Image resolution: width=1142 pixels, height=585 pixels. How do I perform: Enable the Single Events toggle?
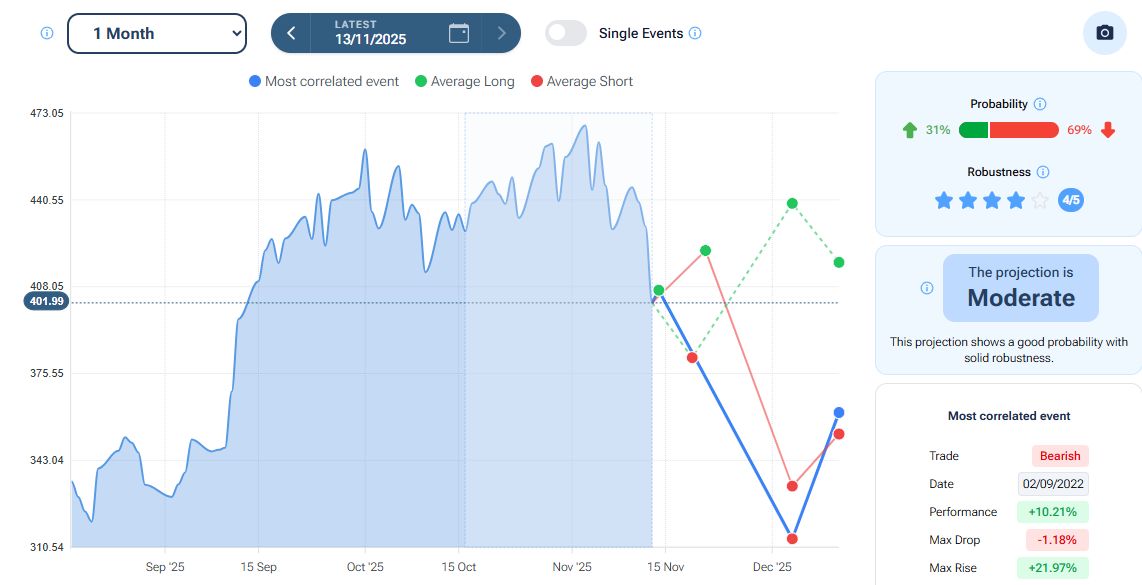tap(566, 33)
